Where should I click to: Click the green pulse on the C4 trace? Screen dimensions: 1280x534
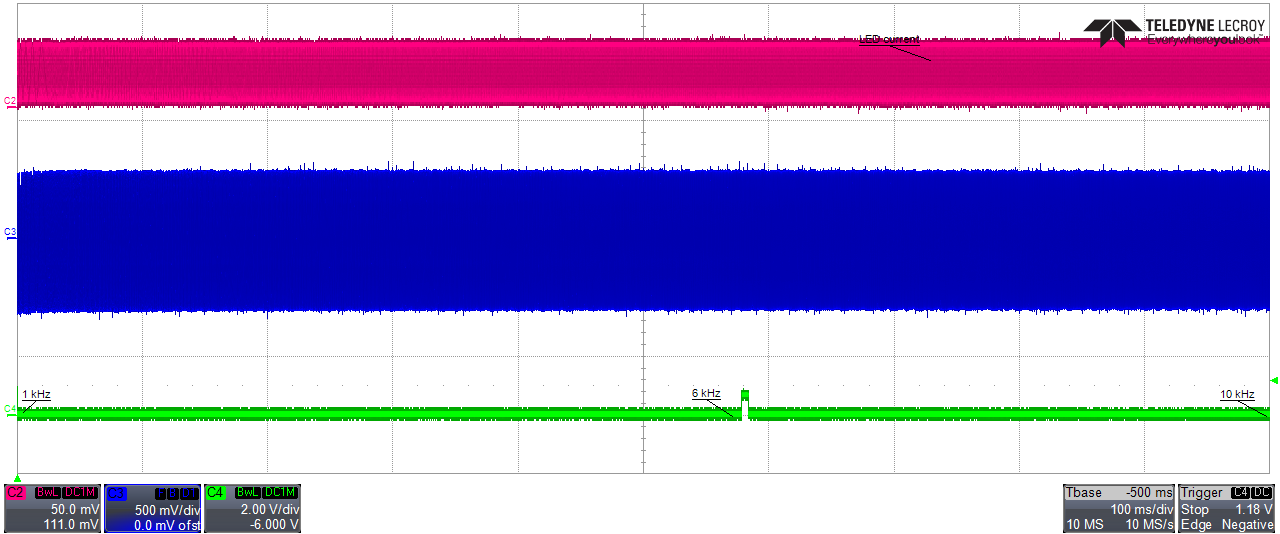(744, 398)
